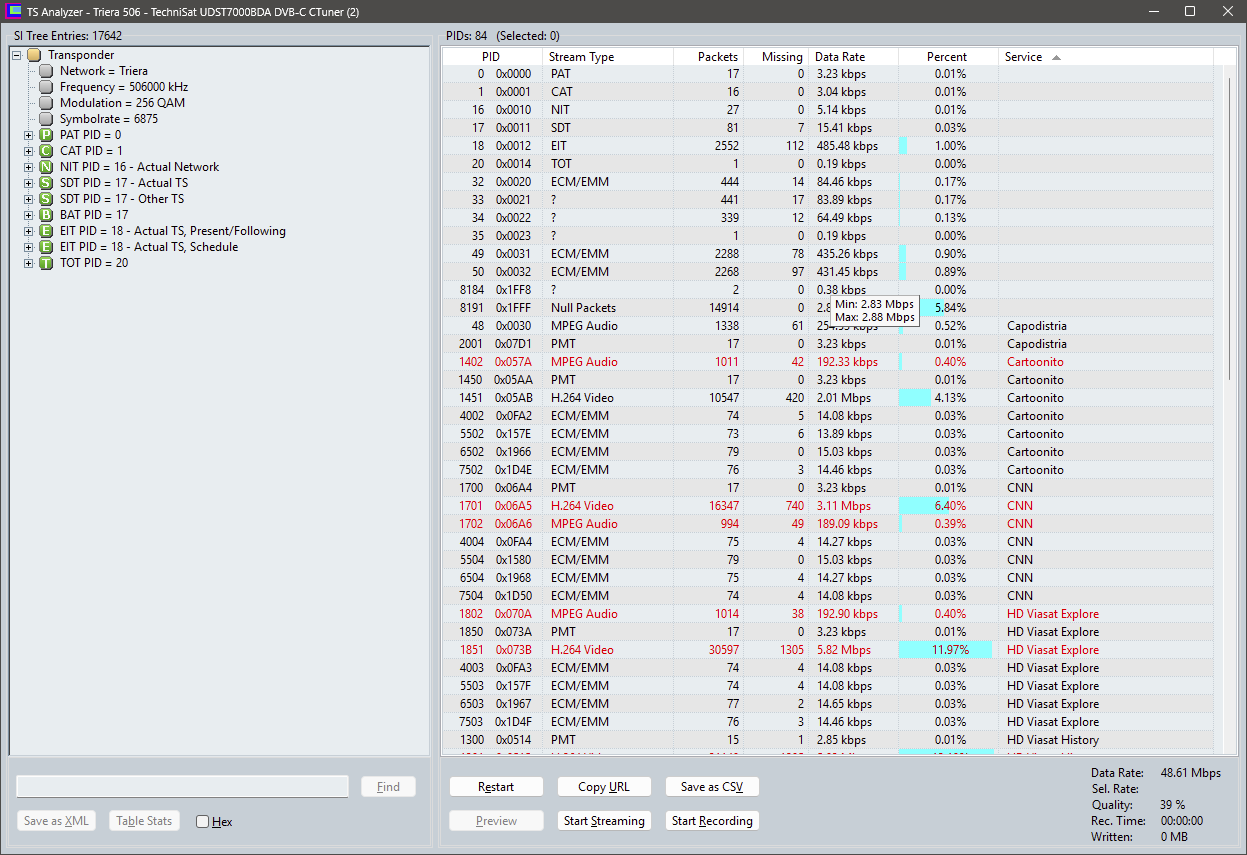1247x855 pixels.
Task: Select the PID 49 ECM/EMM row
Action: 828,254
